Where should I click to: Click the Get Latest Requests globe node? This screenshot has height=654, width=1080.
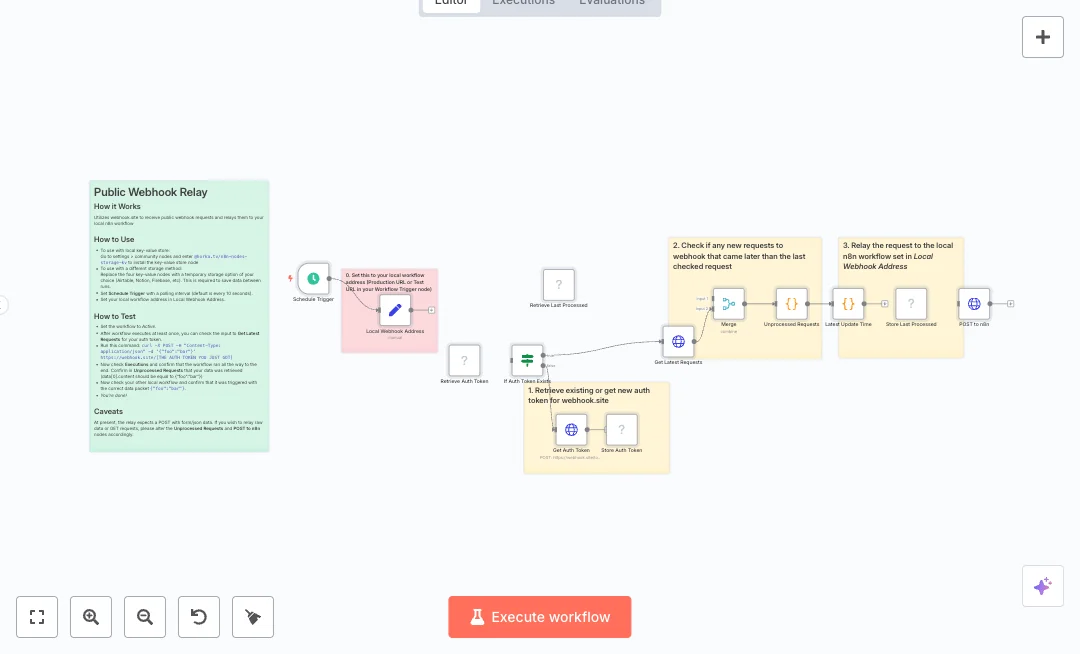click(678, 341)
